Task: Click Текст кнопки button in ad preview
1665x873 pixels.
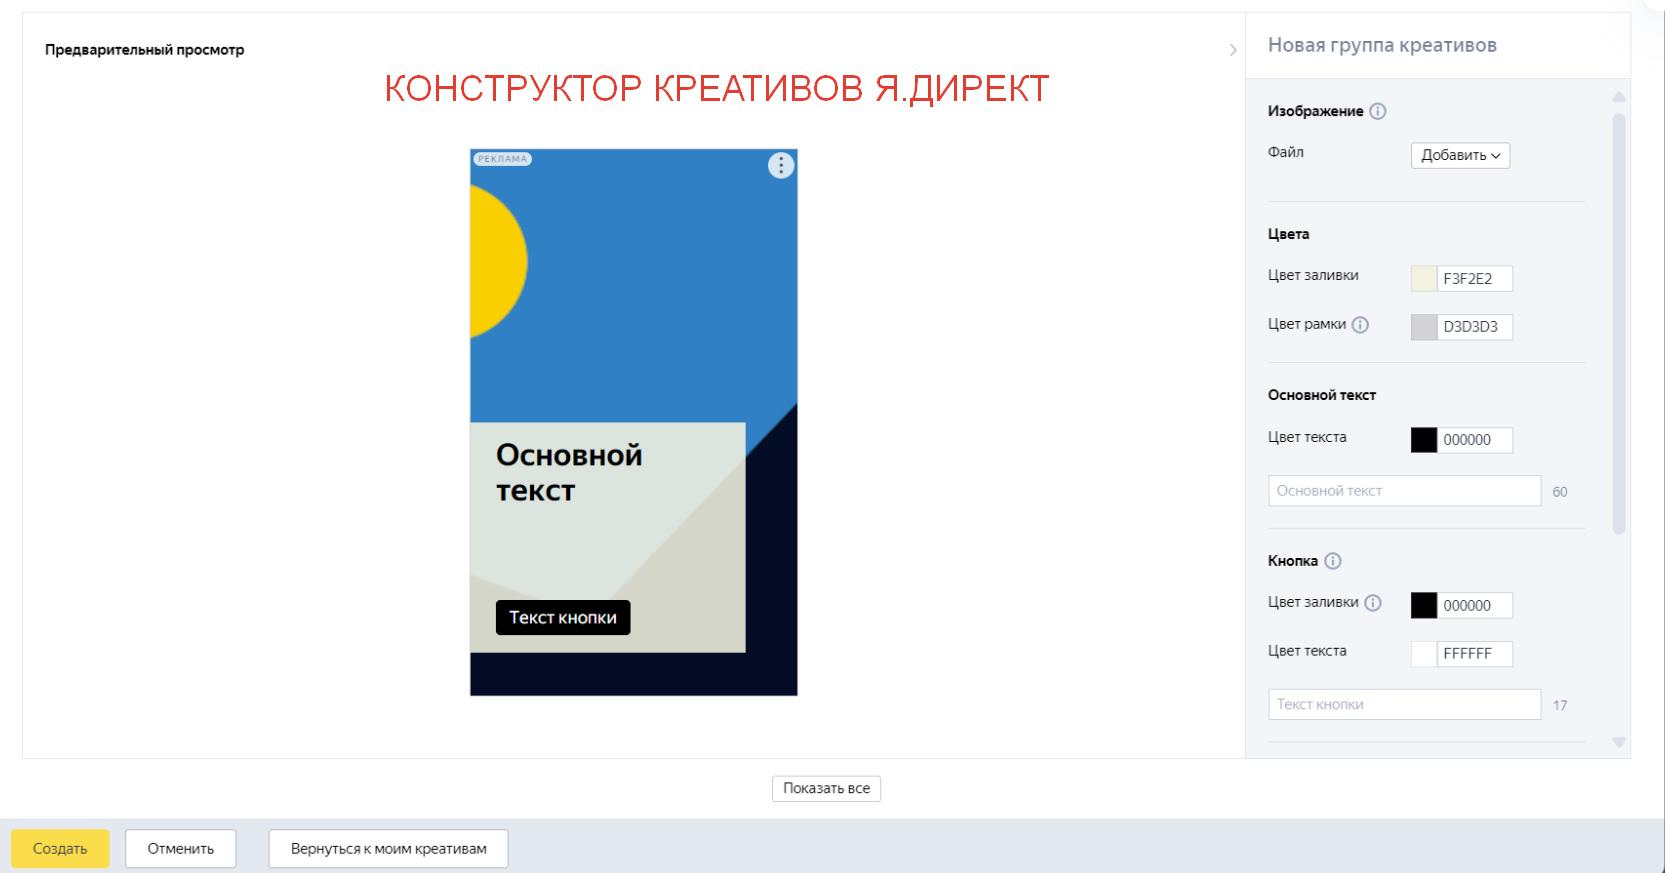Action: pos(563,617)
